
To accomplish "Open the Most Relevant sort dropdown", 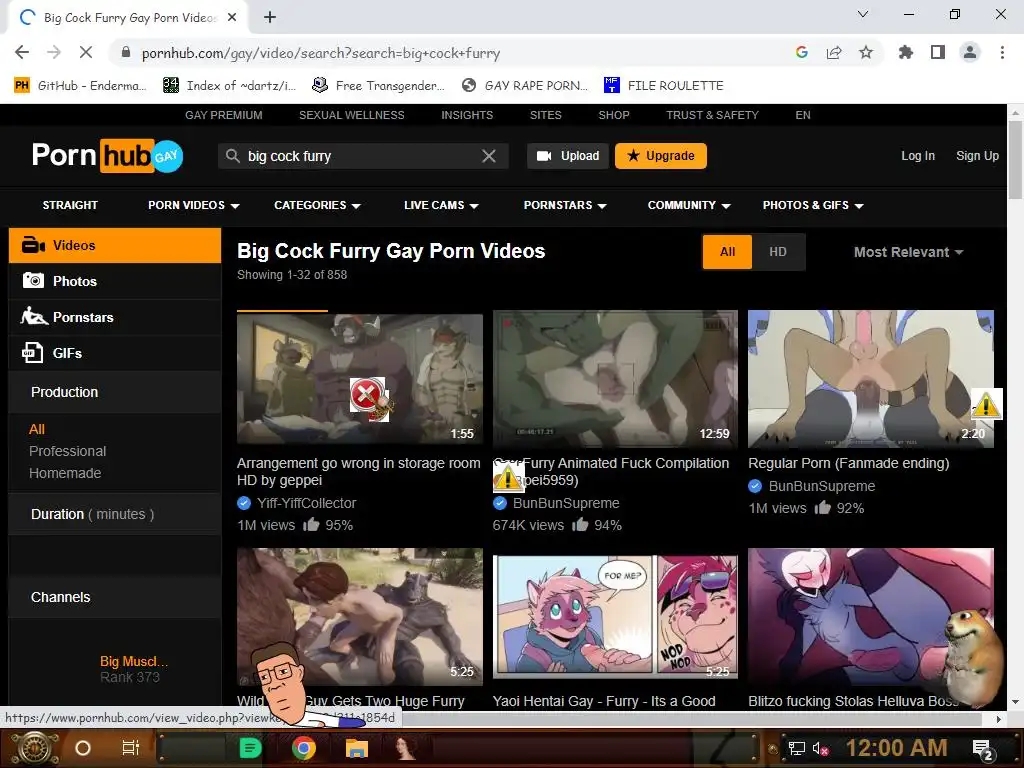I will pos(908,252).
